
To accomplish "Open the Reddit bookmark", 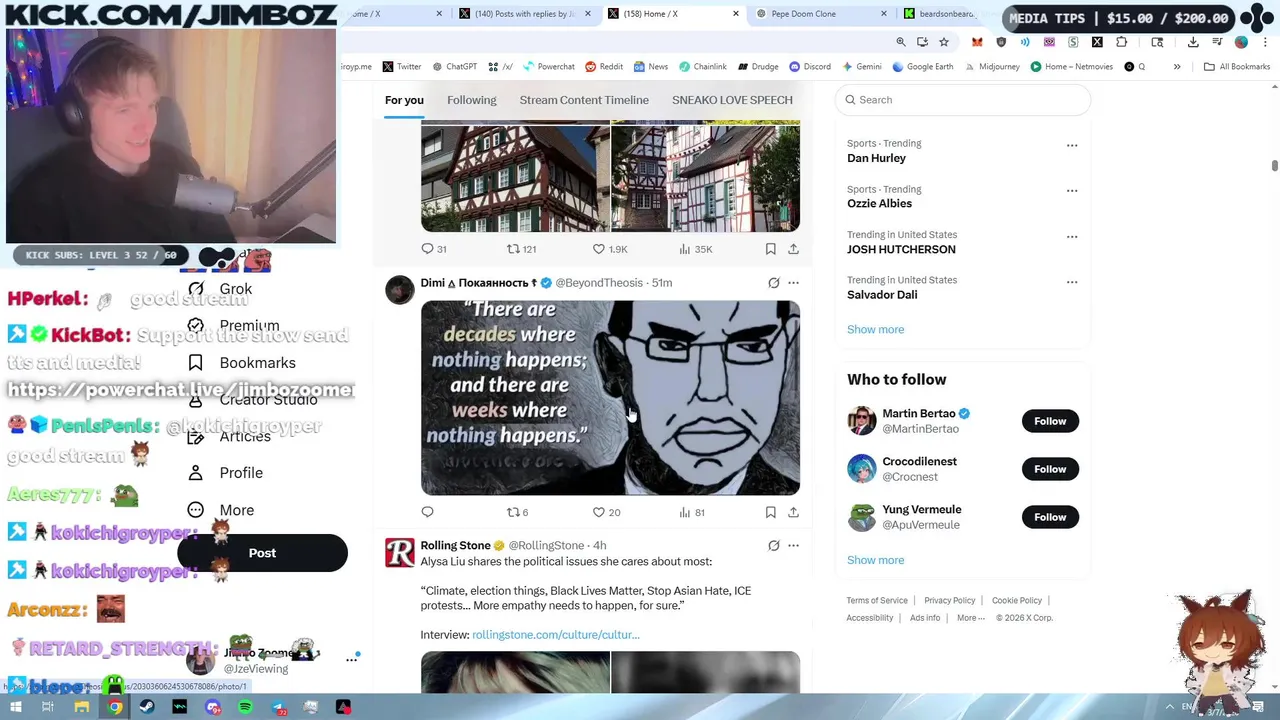I will tap(604, 67).
